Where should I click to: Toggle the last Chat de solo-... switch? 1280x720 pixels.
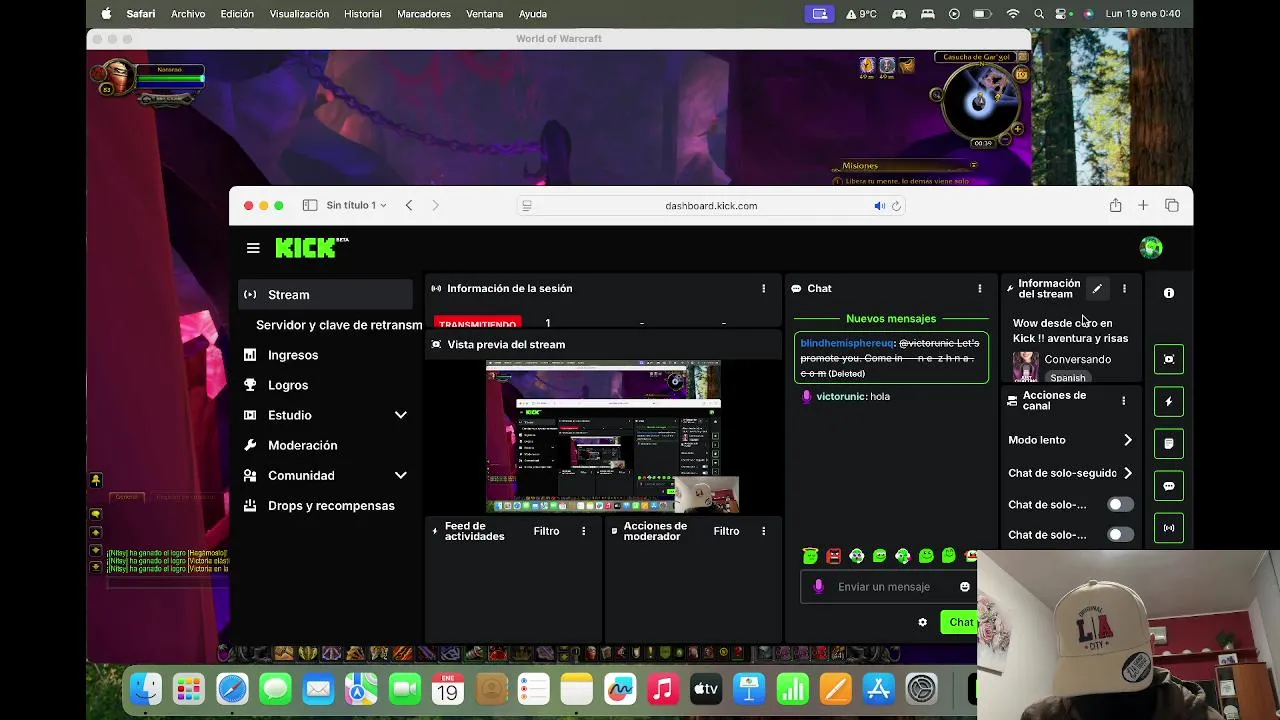click(x=1120, y=535)
